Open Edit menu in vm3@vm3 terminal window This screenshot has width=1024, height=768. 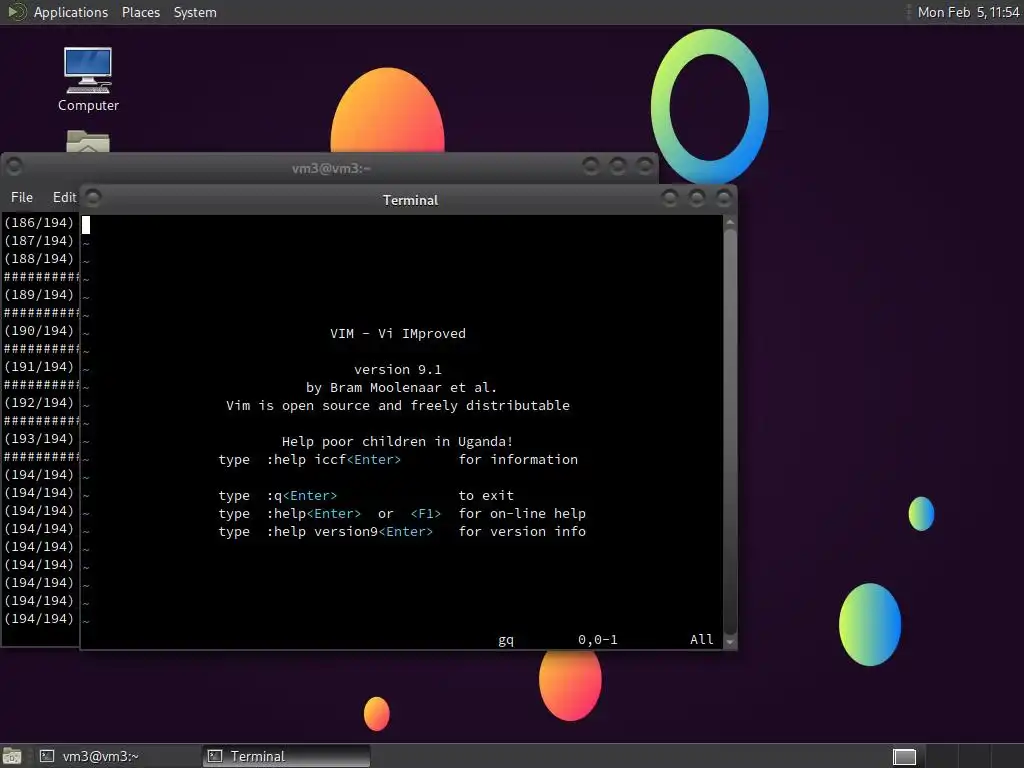[x=64, y=197]
